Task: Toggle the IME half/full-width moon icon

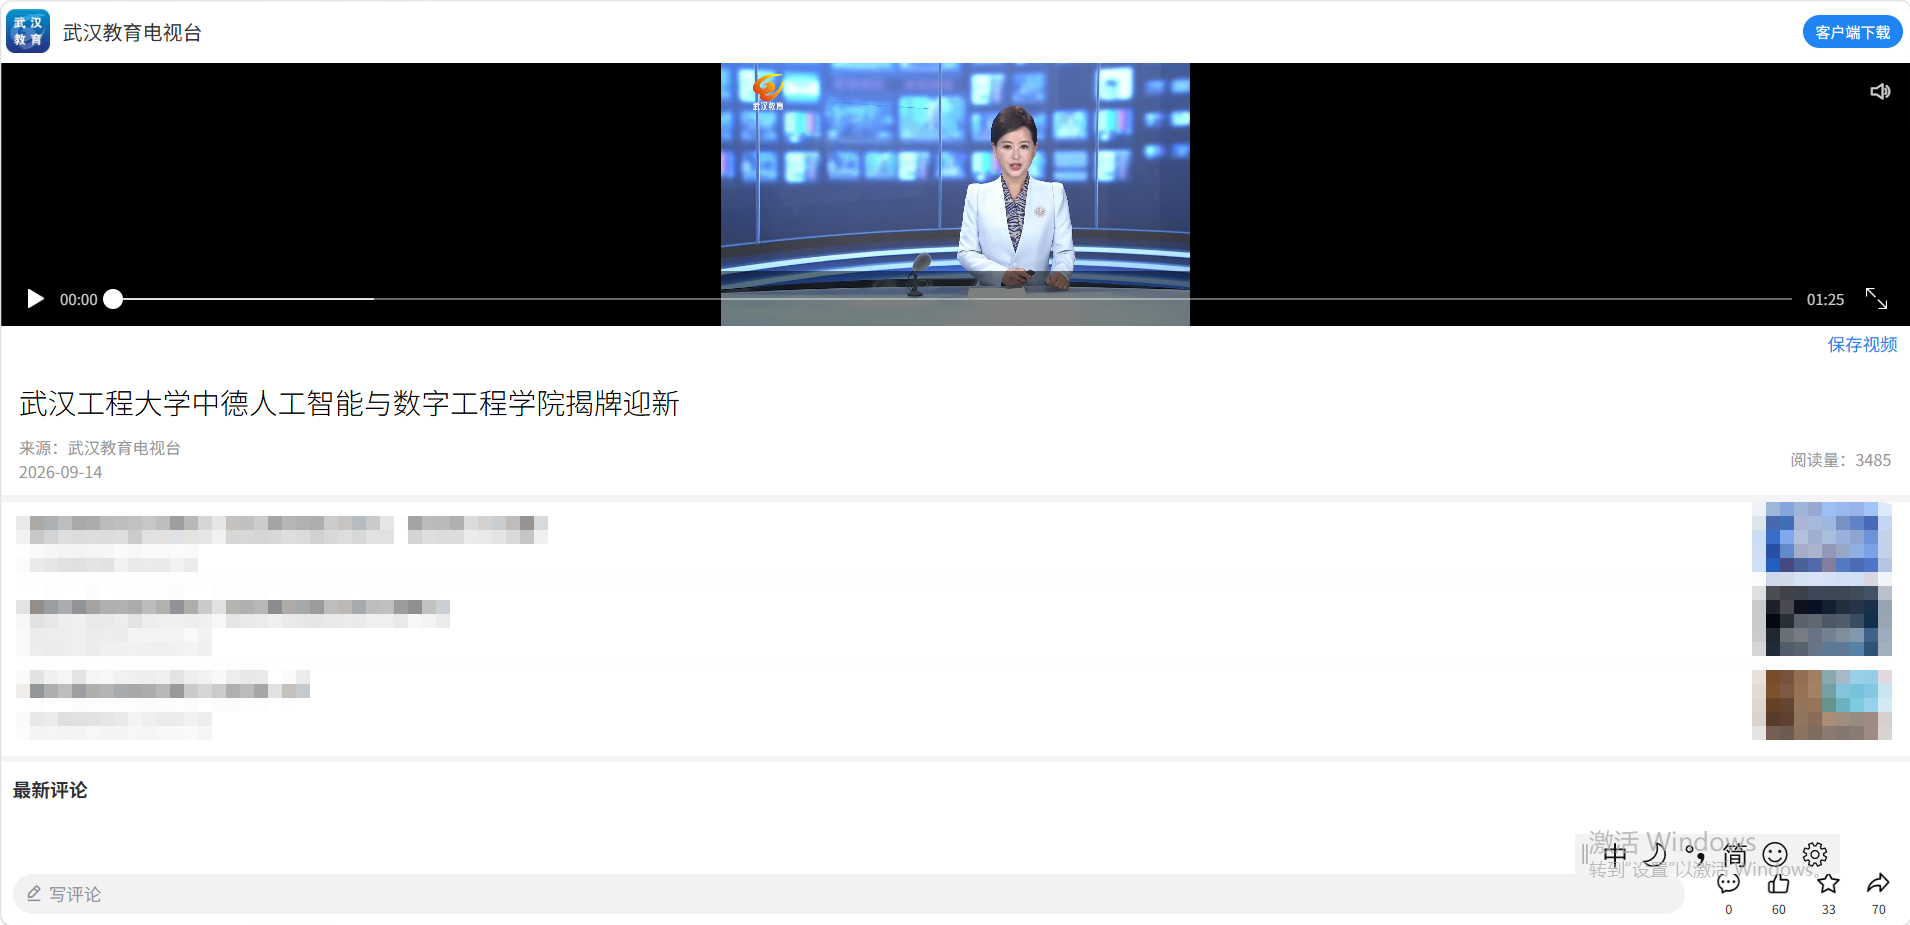Action: (1655, 855)
